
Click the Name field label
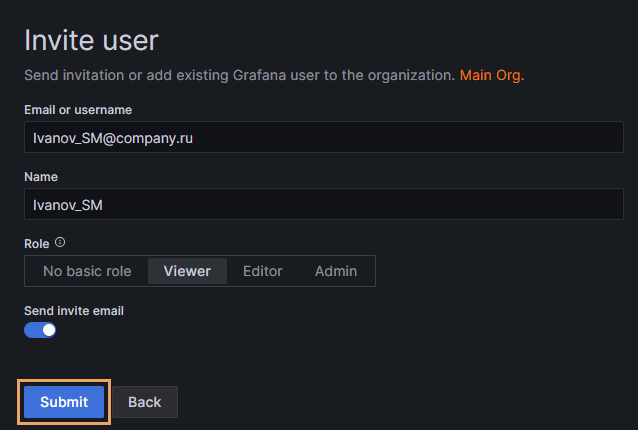pos(41,177)
